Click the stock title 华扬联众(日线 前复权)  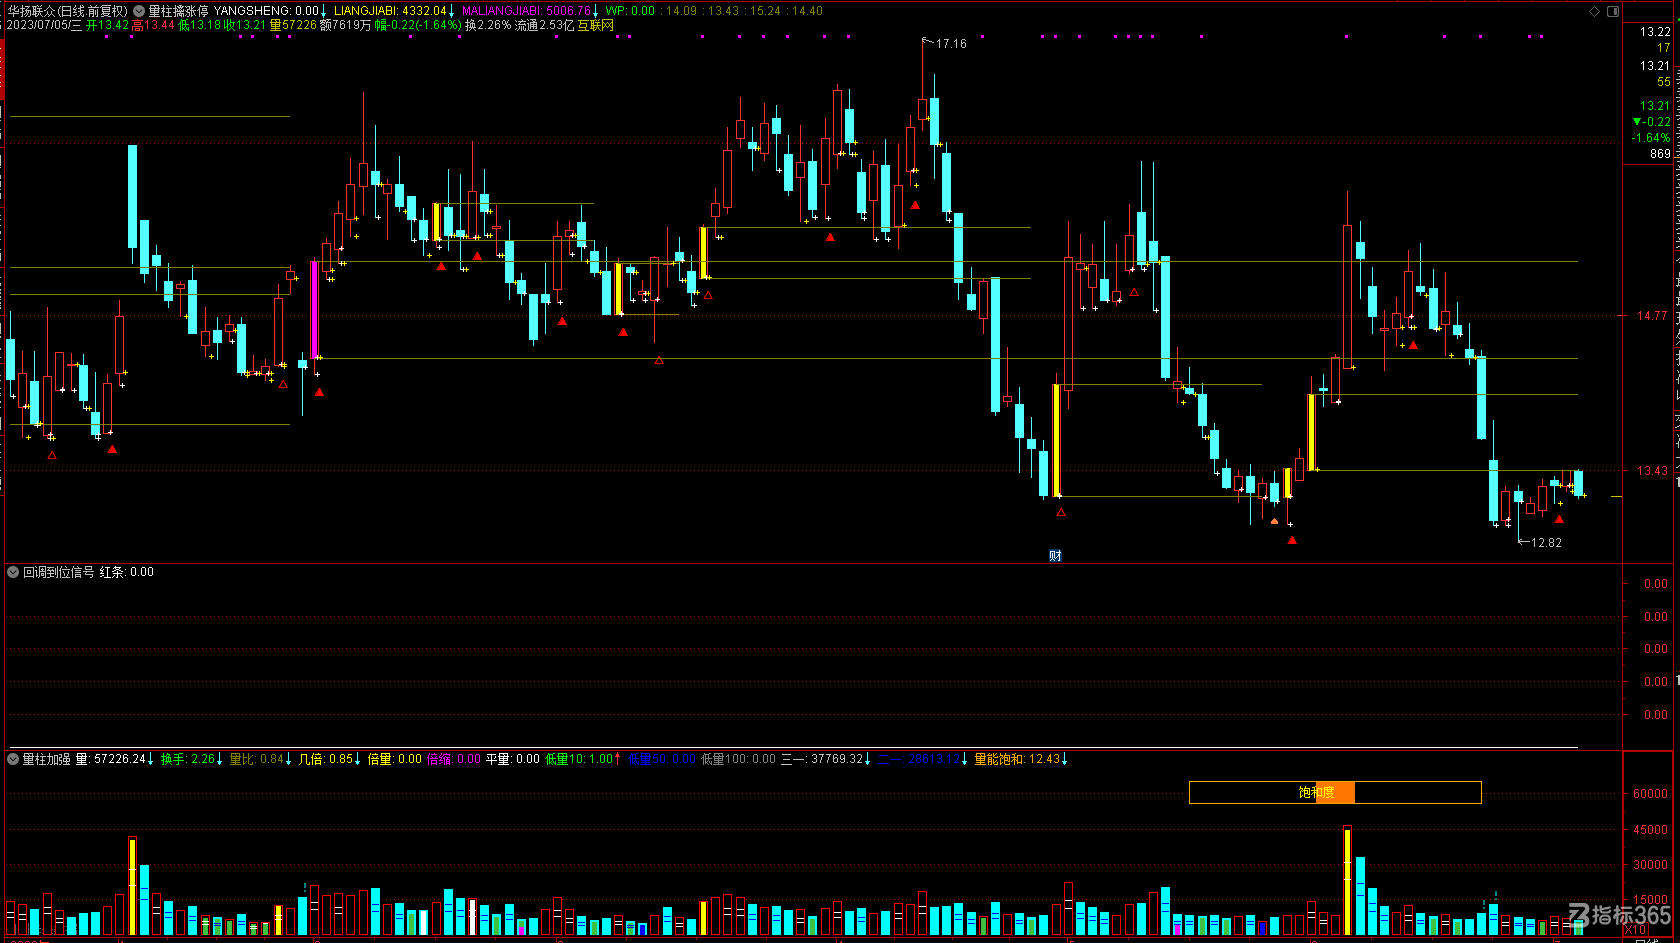[68, 11]
